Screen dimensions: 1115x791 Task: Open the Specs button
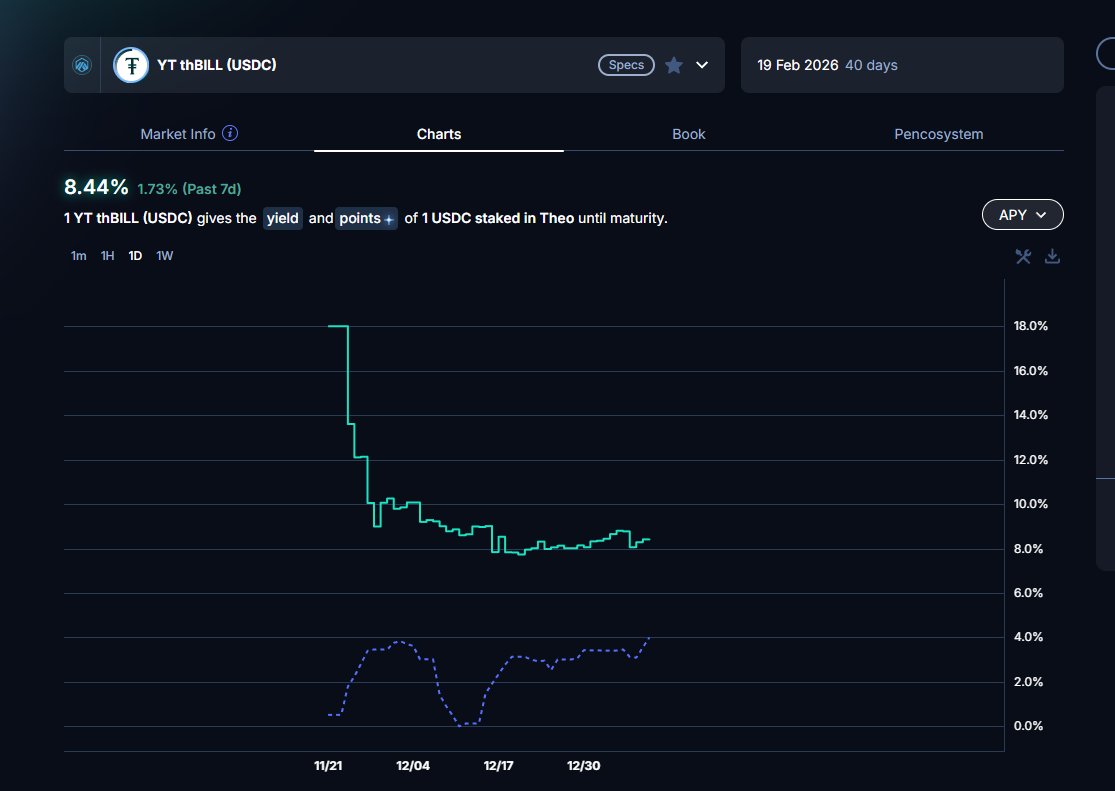tap(626, 65)
